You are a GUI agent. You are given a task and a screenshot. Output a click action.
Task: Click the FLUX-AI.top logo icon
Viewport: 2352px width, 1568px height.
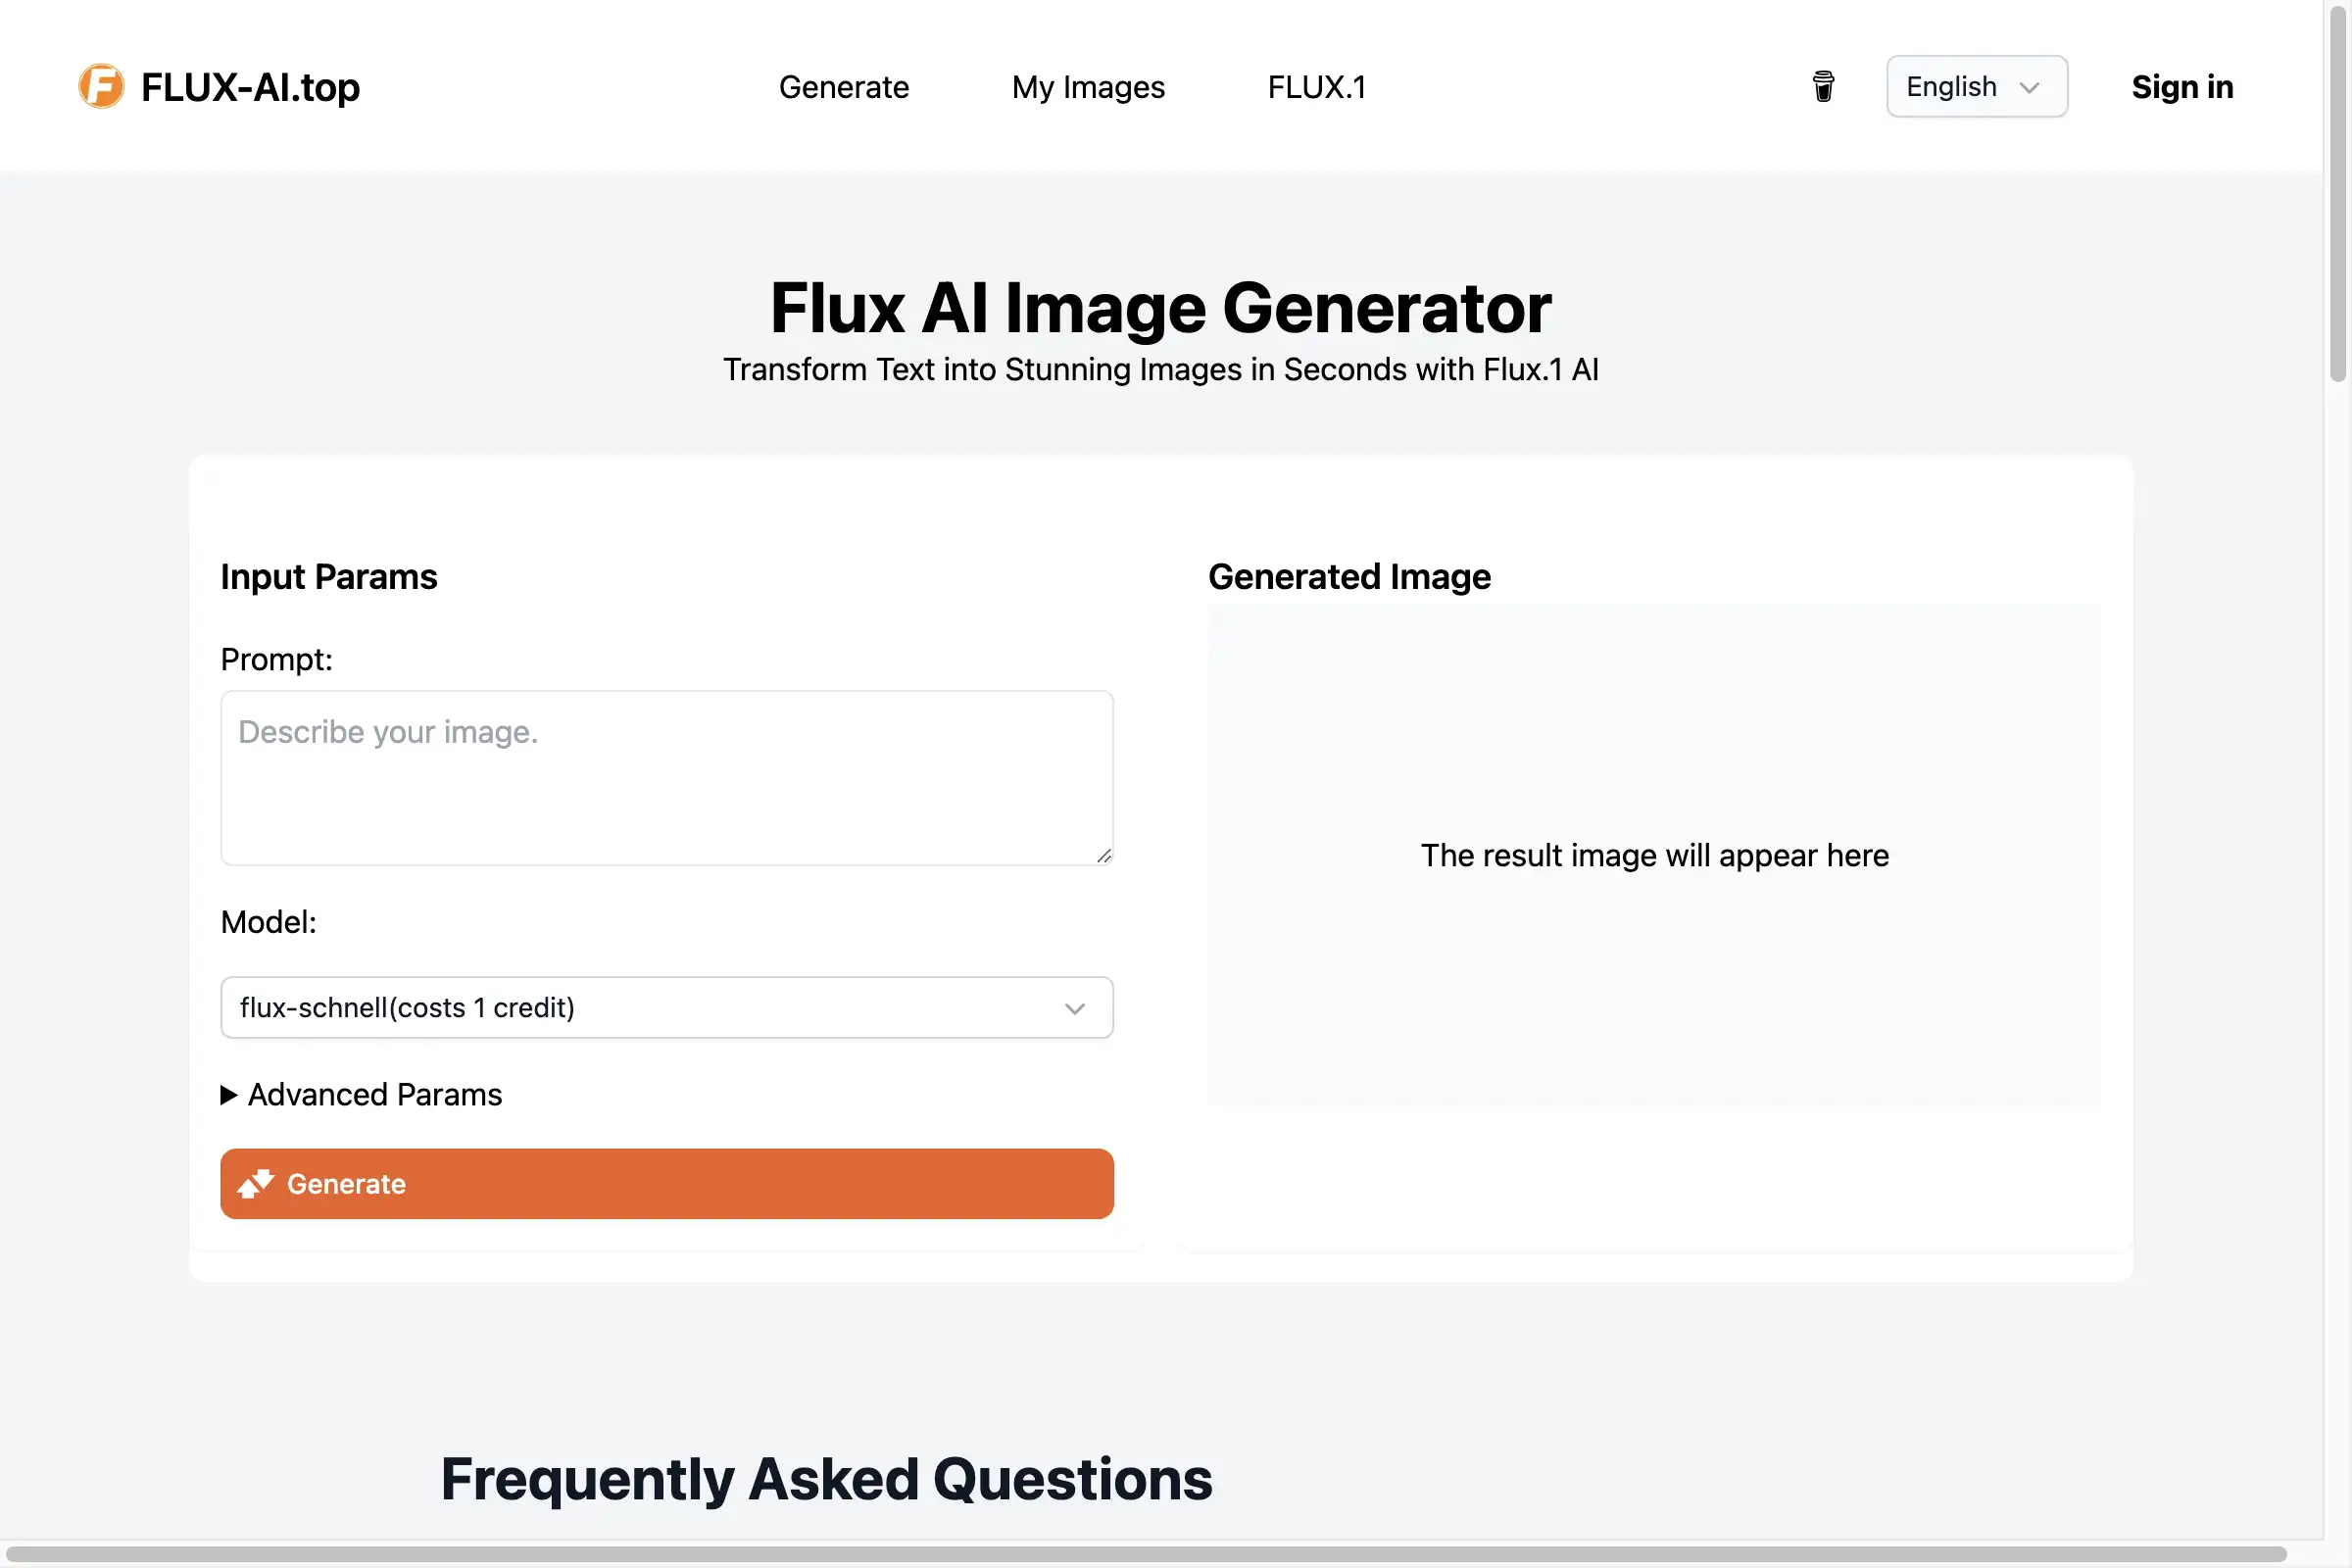tap(100, 86)
